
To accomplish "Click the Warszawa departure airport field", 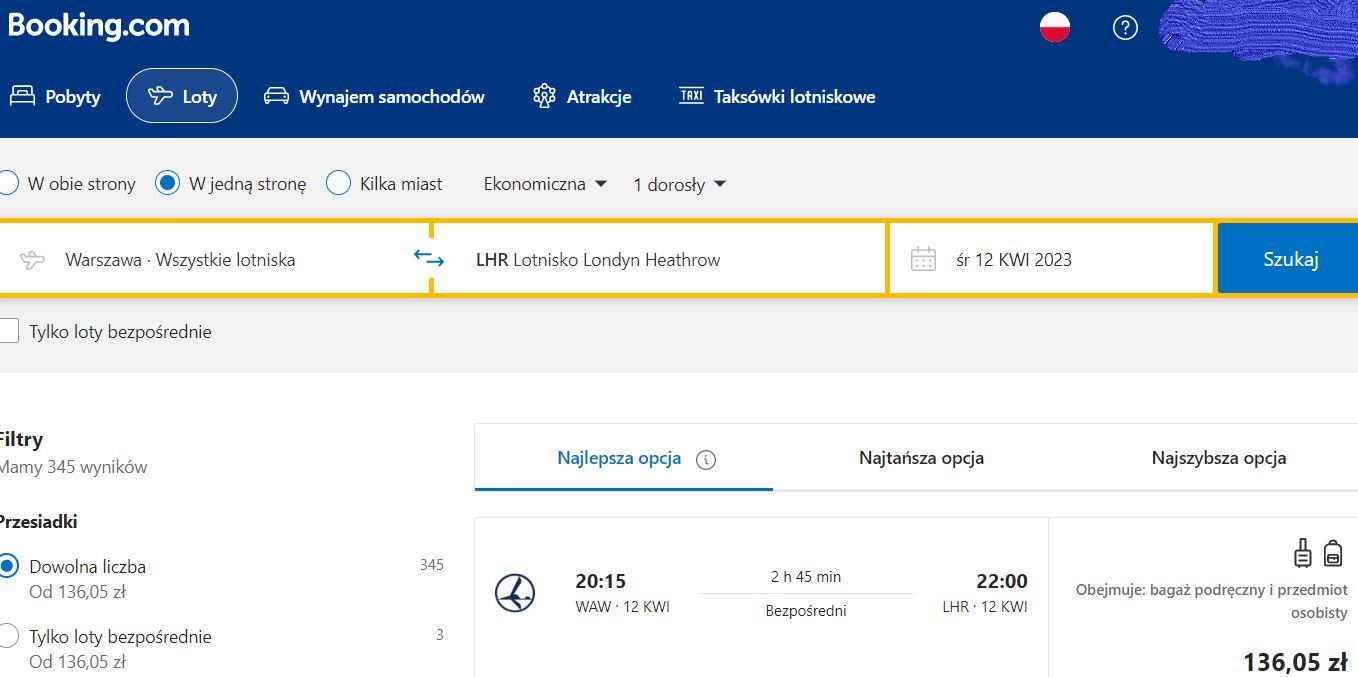I will coord(214,260).
